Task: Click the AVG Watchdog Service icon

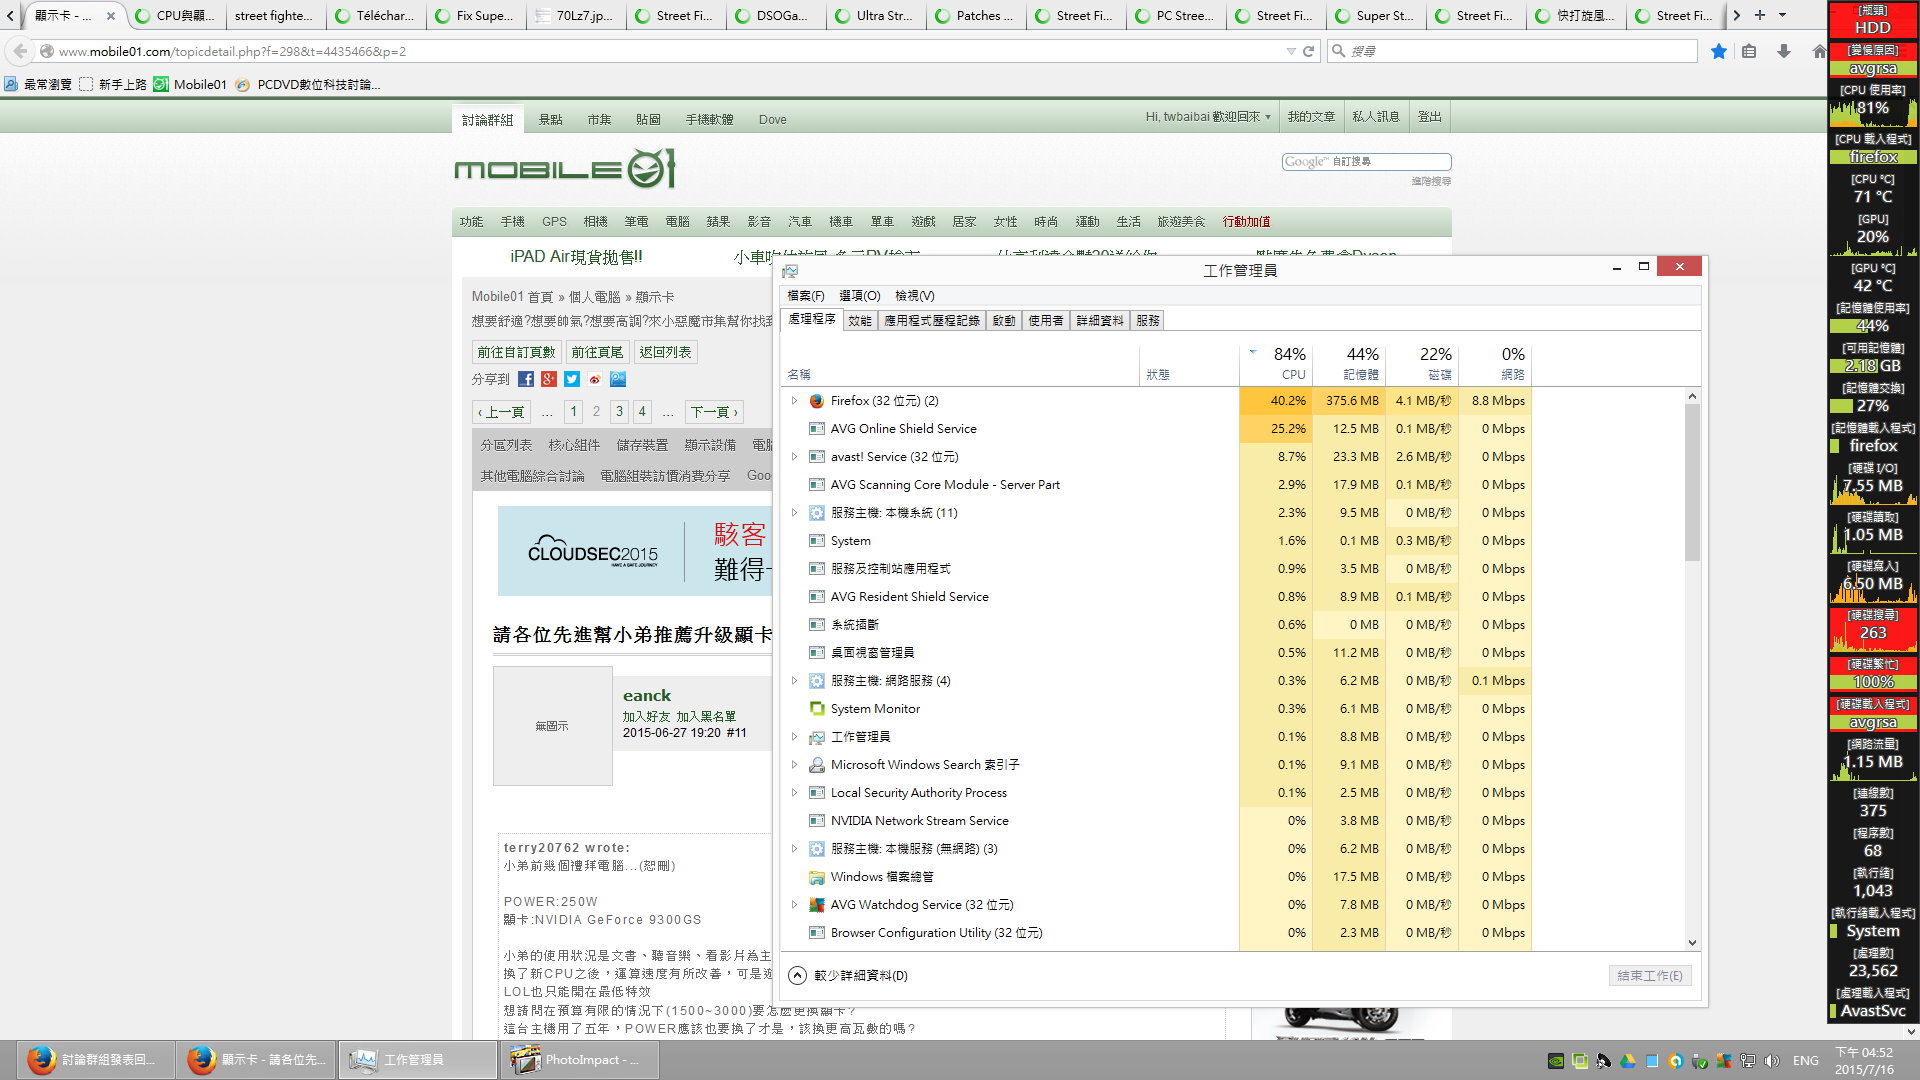Action: point(816,905)
